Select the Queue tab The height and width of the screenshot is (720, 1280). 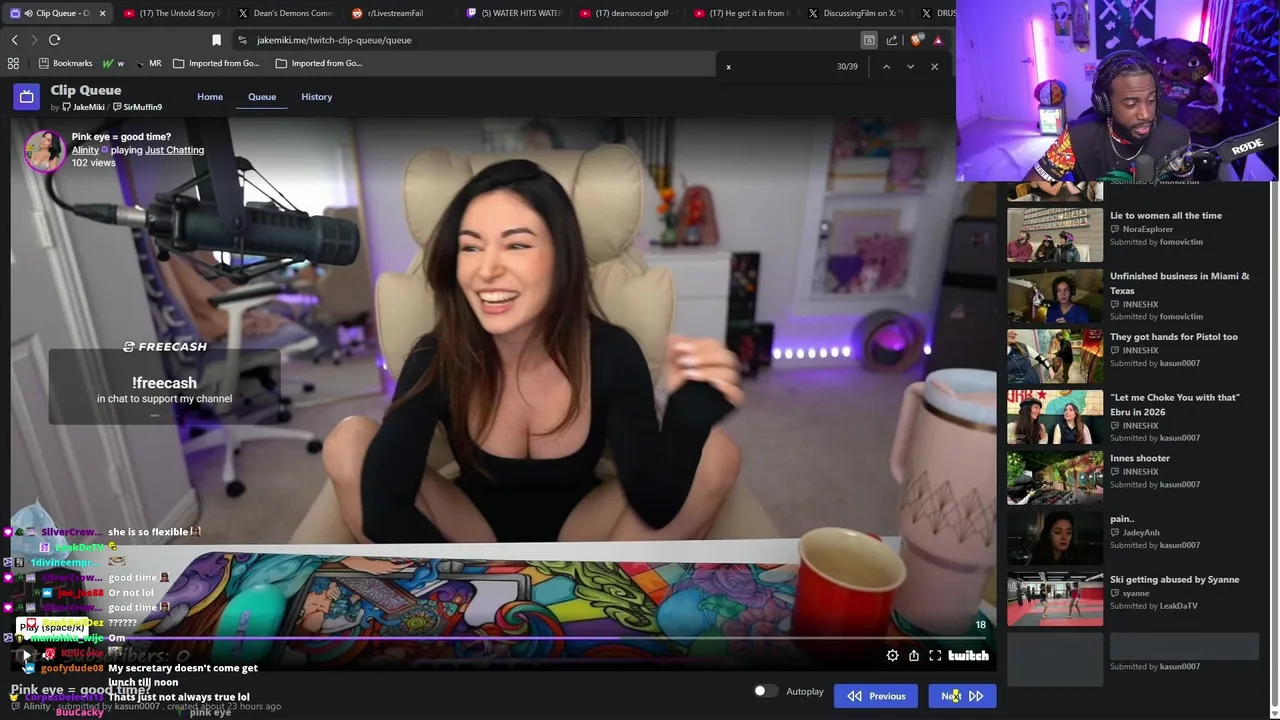[262, 97]
